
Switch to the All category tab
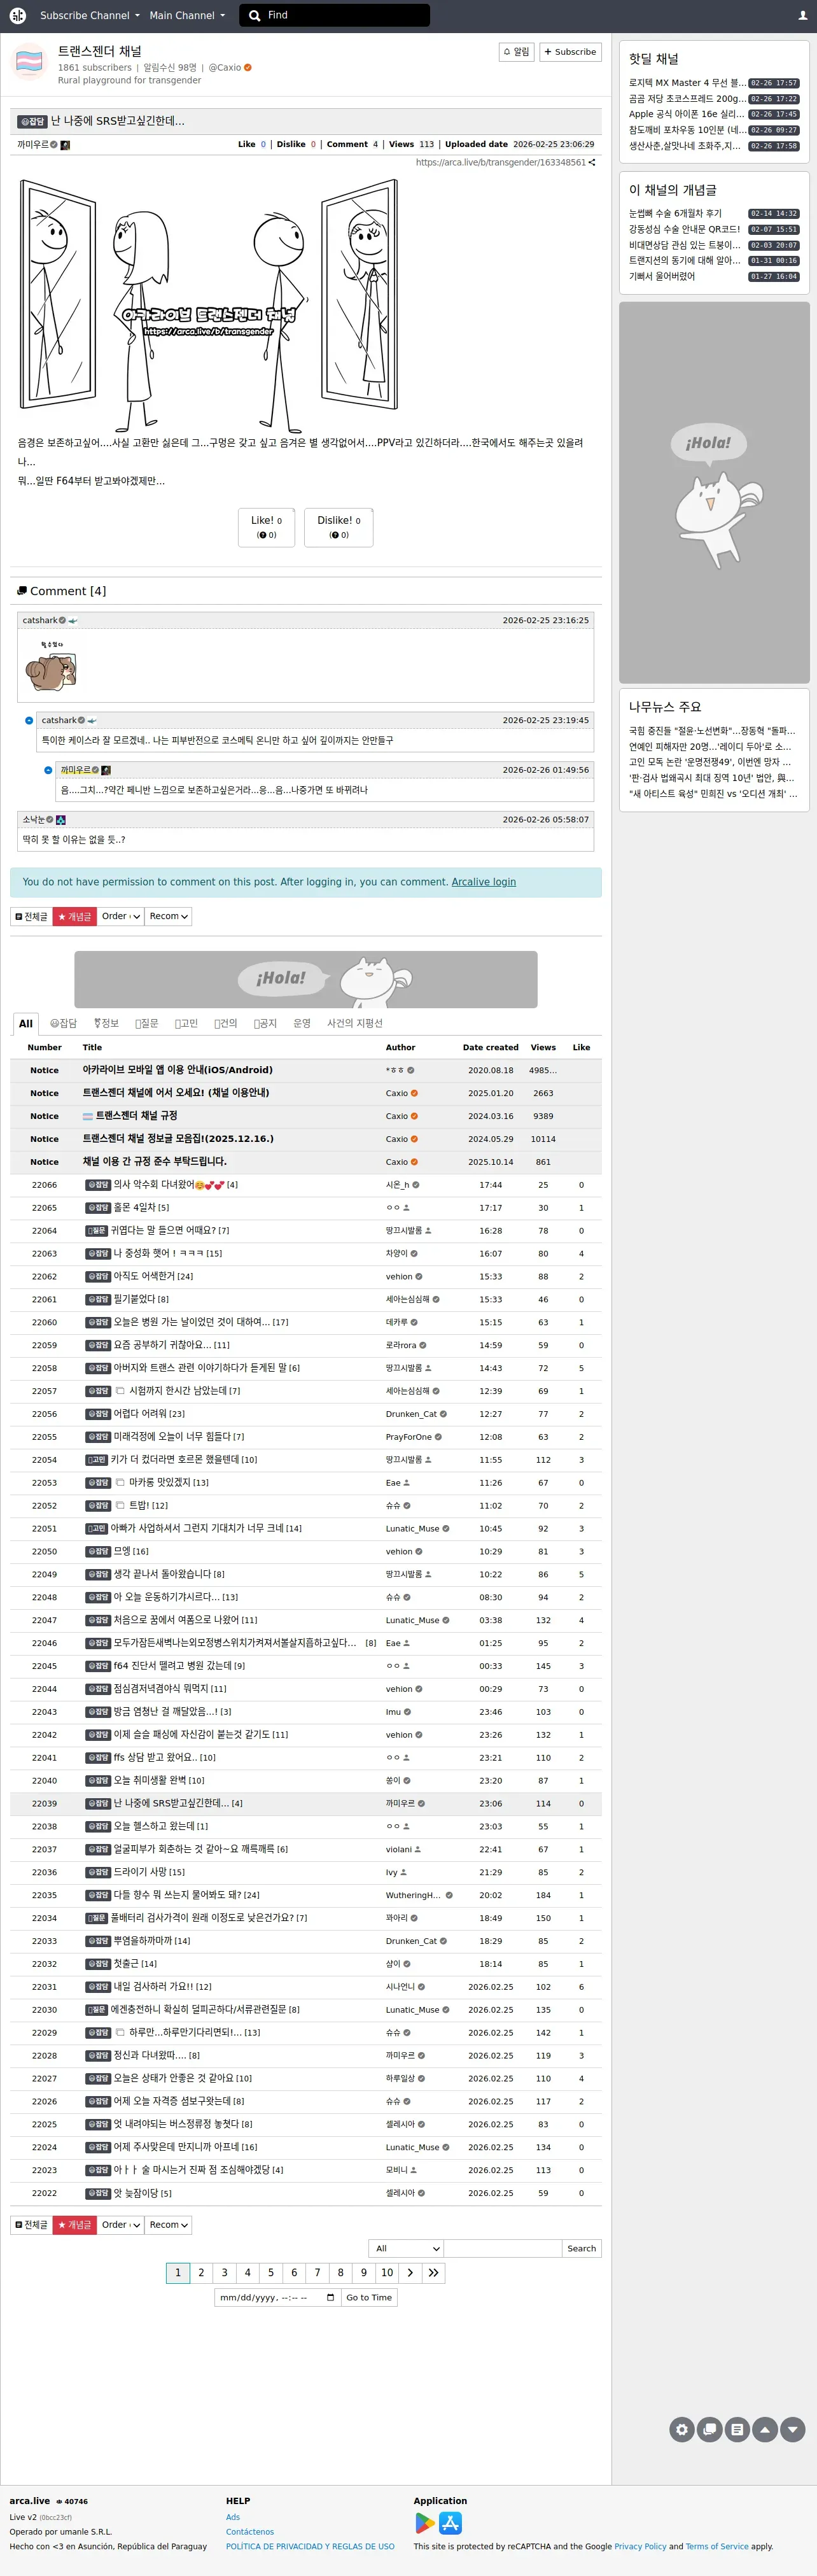(x=26, y=1023)
